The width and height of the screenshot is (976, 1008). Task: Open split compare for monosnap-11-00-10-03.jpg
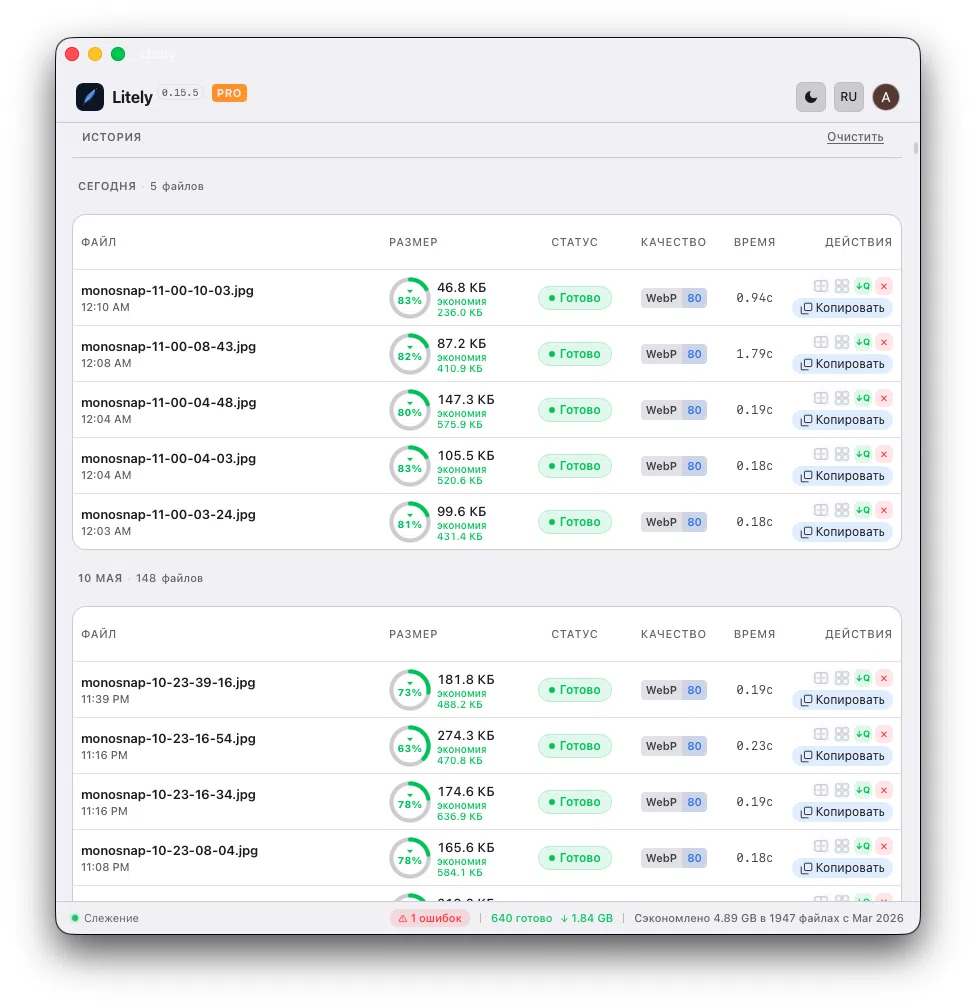[x=820, y=286]
